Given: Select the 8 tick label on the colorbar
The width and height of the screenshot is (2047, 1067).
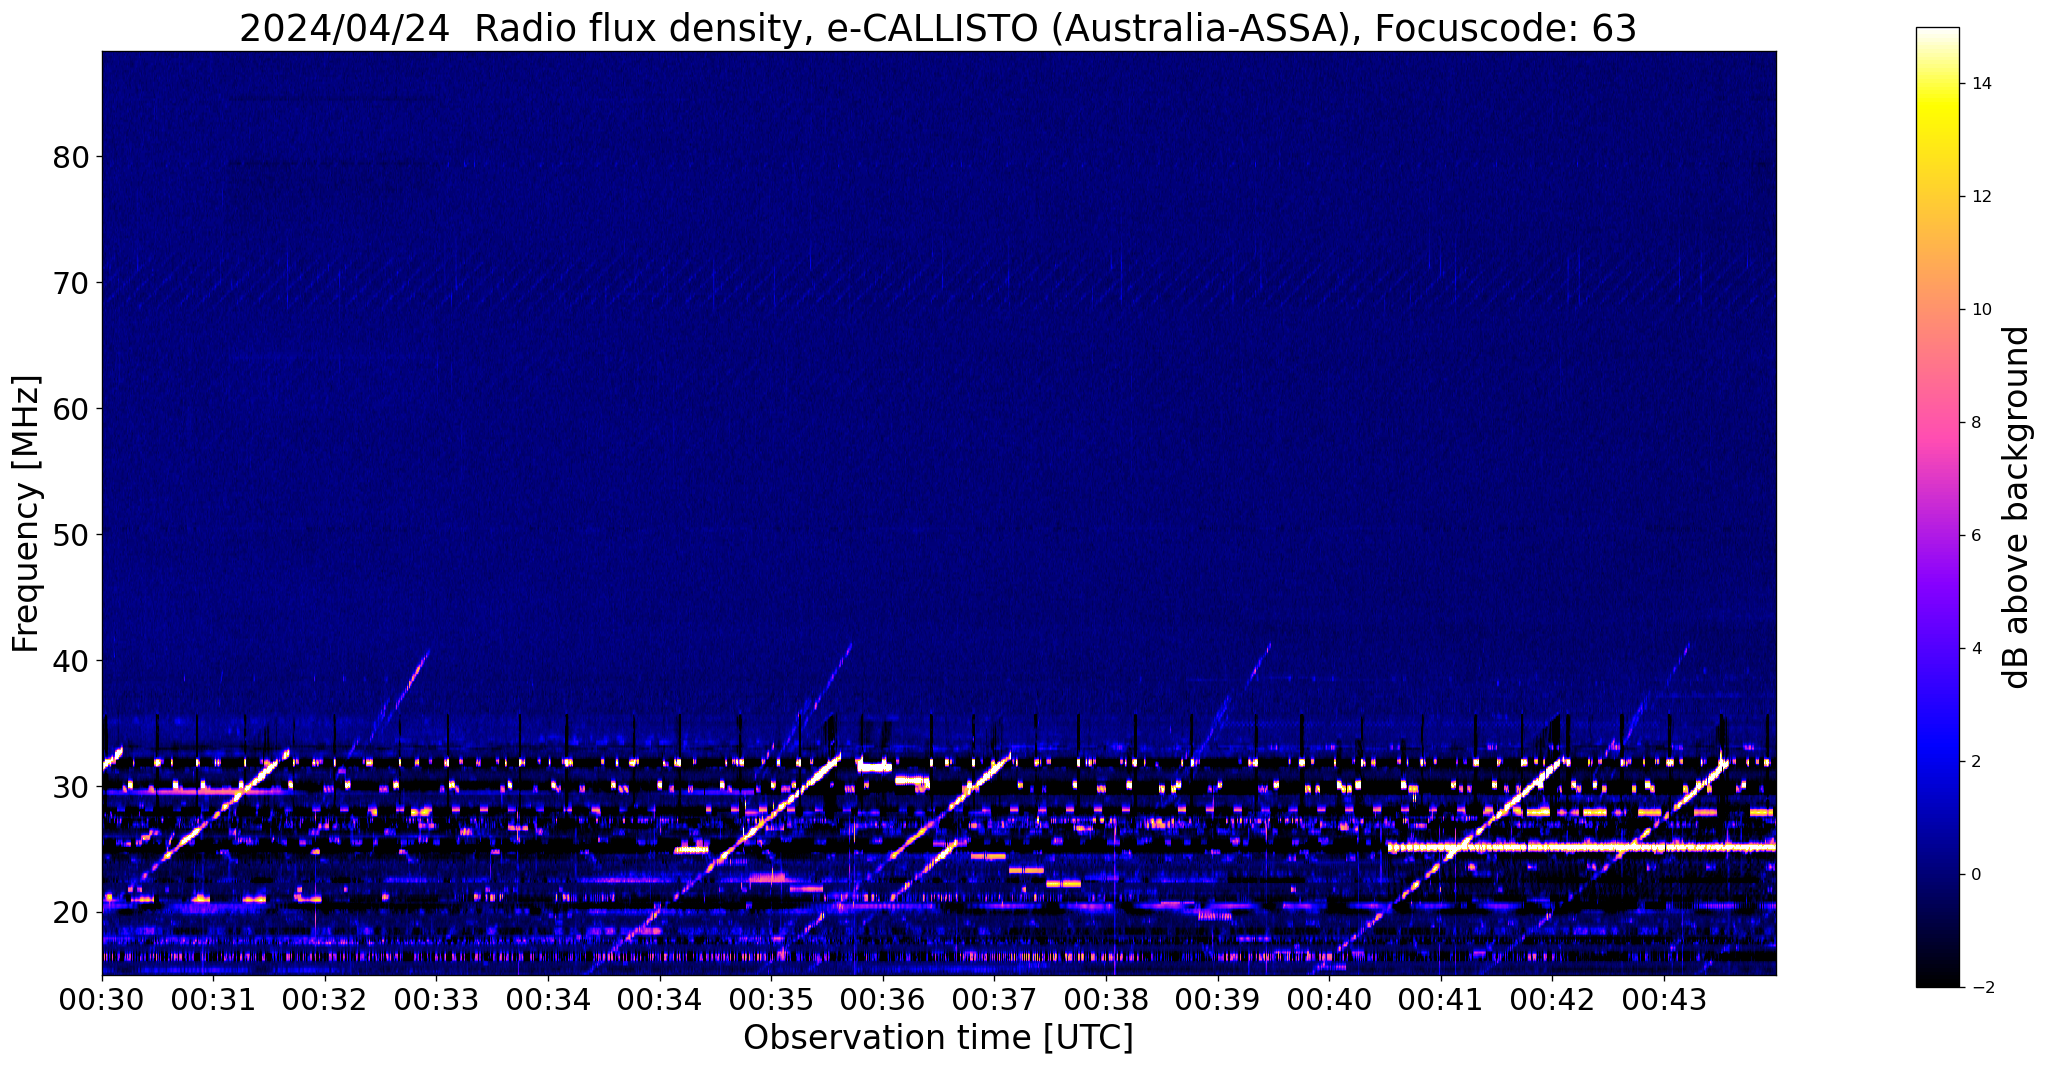Looking at the screenshot, I should [x=1975, y=423].
